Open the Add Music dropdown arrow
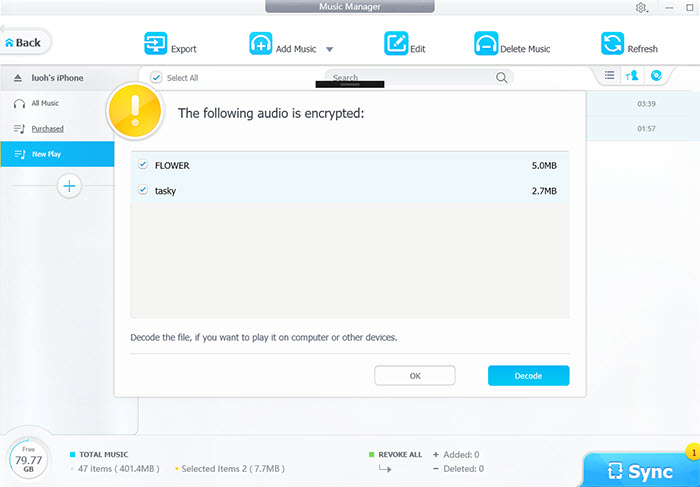The height and width of the screenshot is (487, 700). pos(329,49)
